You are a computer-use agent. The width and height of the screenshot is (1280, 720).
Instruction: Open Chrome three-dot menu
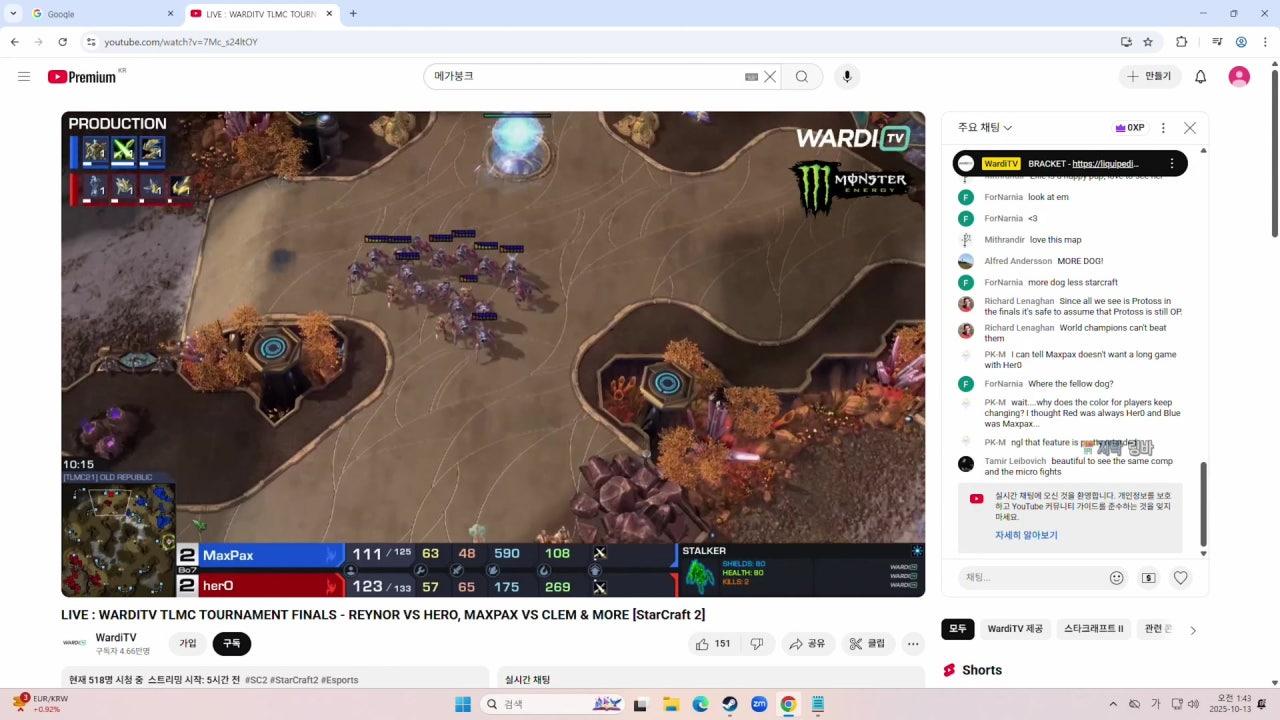(1264, 42)
